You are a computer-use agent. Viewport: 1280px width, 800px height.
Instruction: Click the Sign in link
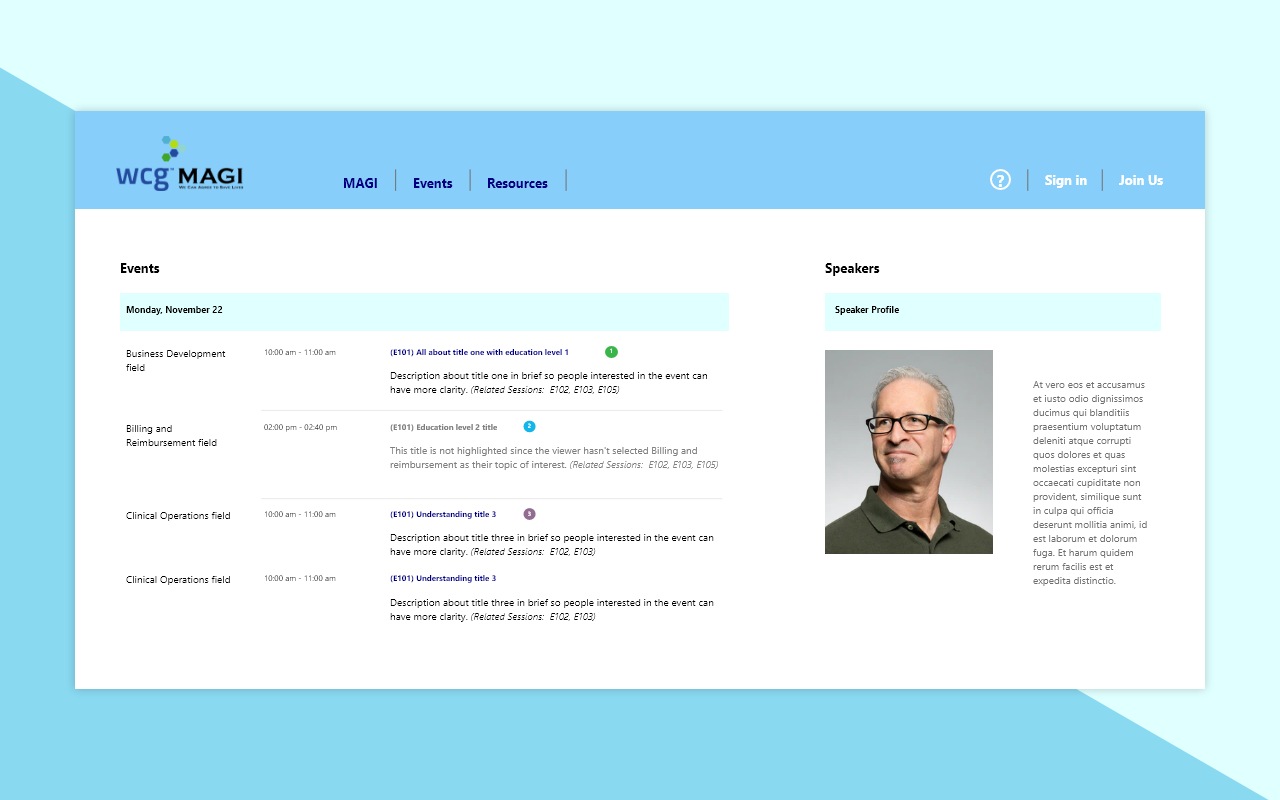point(1065,180)
